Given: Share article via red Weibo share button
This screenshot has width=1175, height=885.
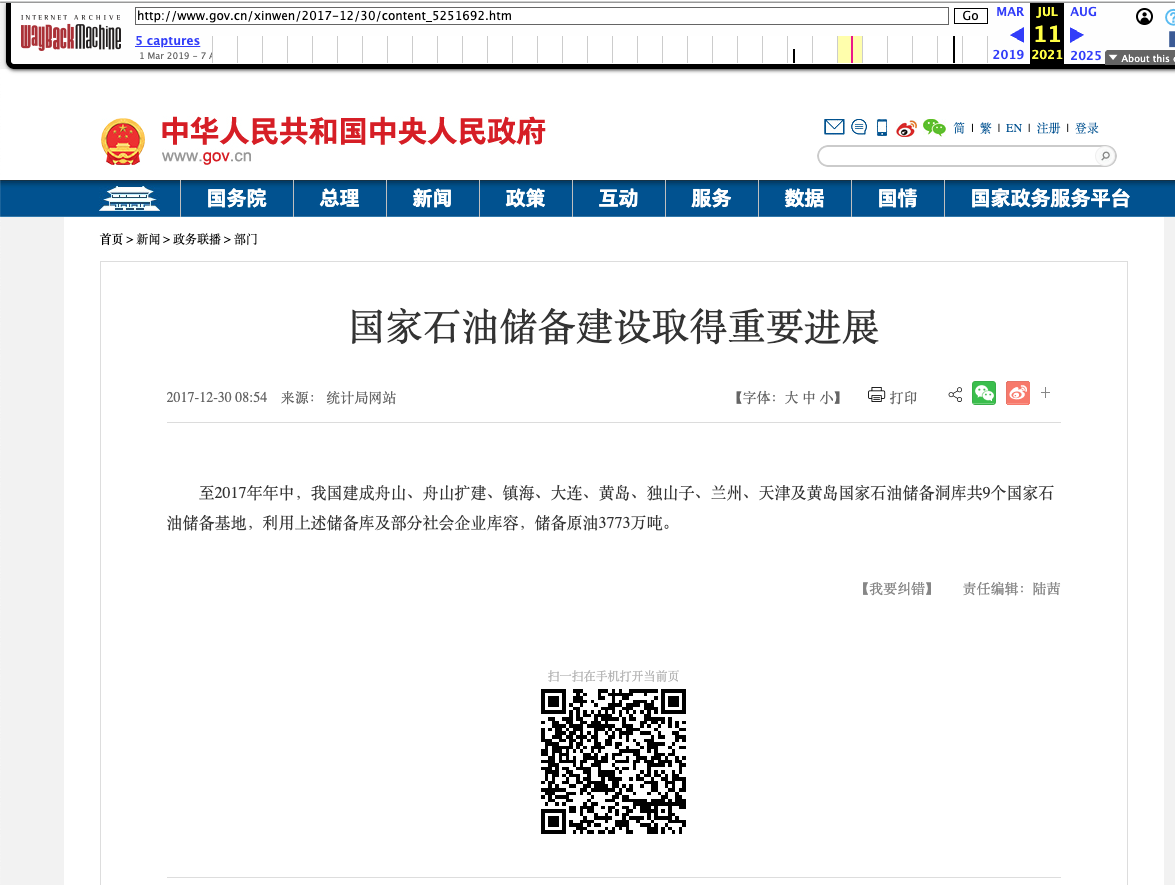Looking at the screenshot, I should 1017,394.
